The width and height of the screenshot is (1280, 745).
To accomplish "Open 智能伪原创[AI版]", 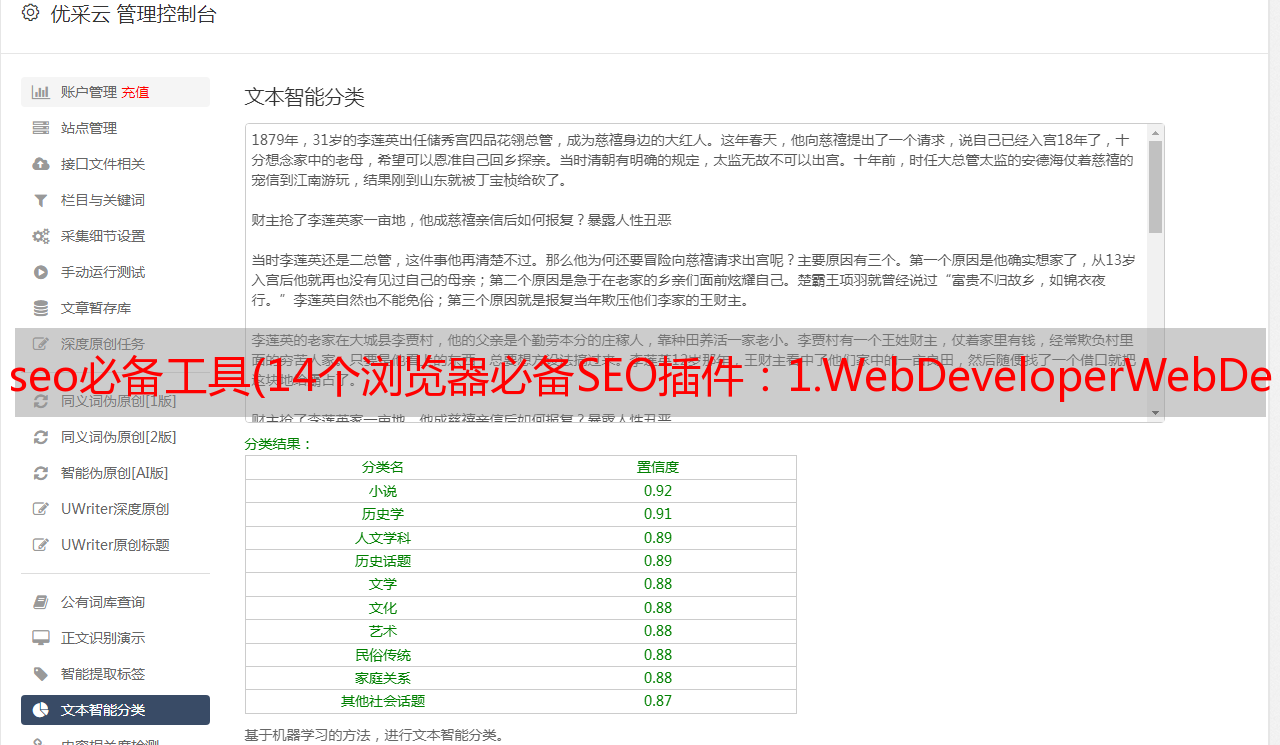I will [115, 473].
